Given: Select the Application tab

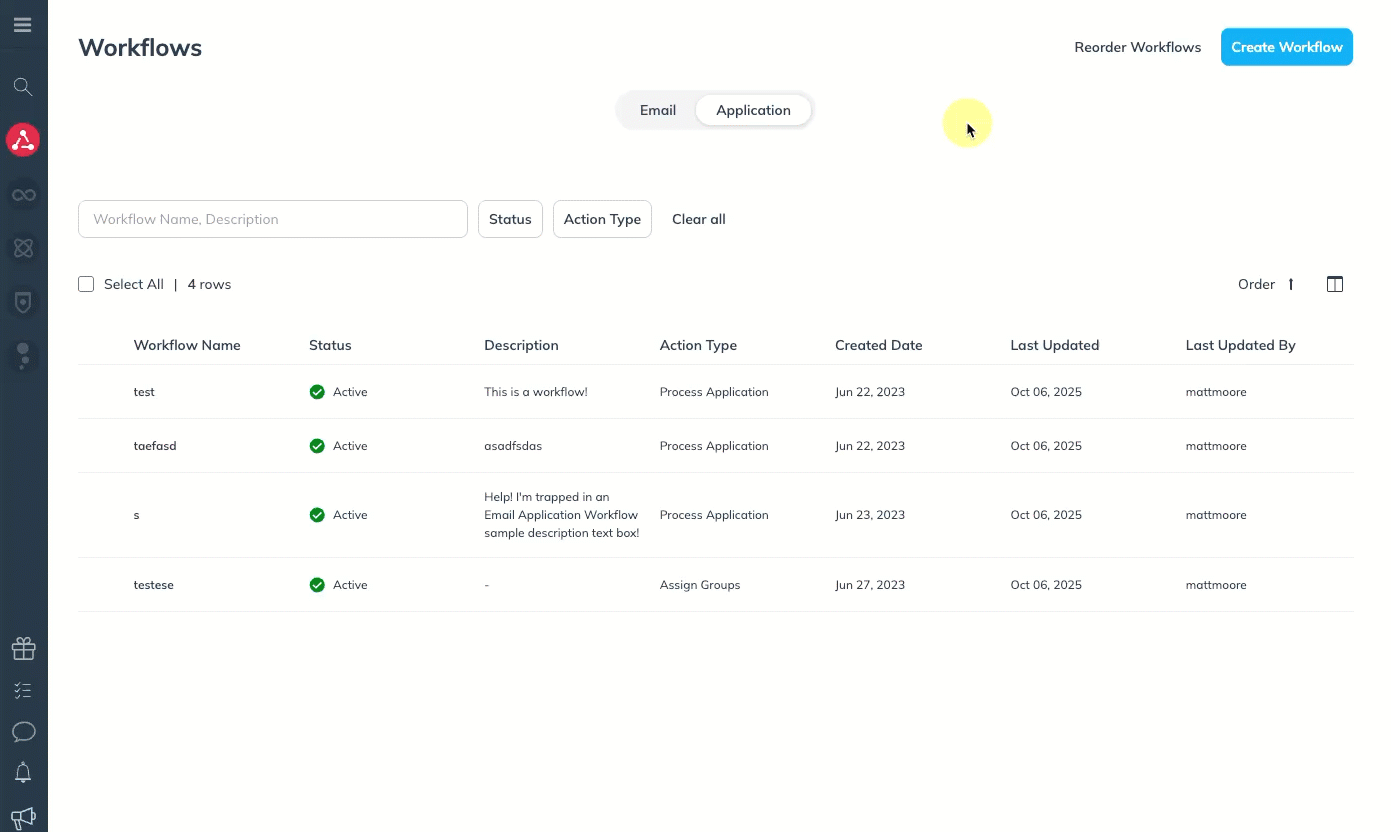Looking at the screenshot, I should coord(753,110).
